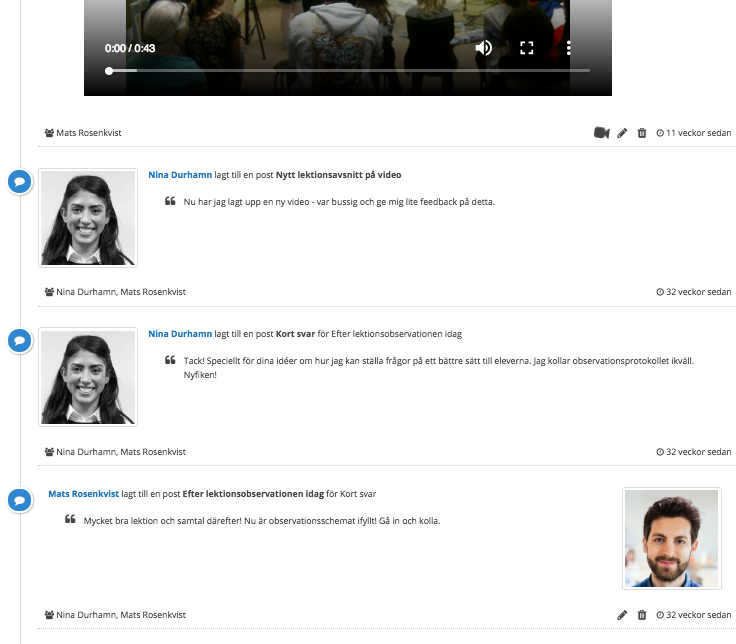Viewport: 736px width, 644px height.
Task: Open Nina Durhamn's photo in the Nytt lektionsavsnitt post
Action: tap(88, 218)
